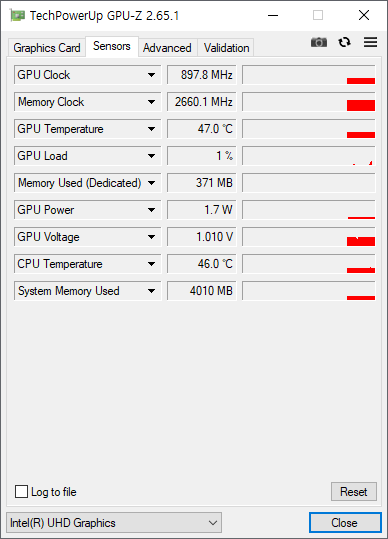Click the refresh arrows icon
Image resolution: width=388 pixels, height=539 pixels.
point(344,42)
